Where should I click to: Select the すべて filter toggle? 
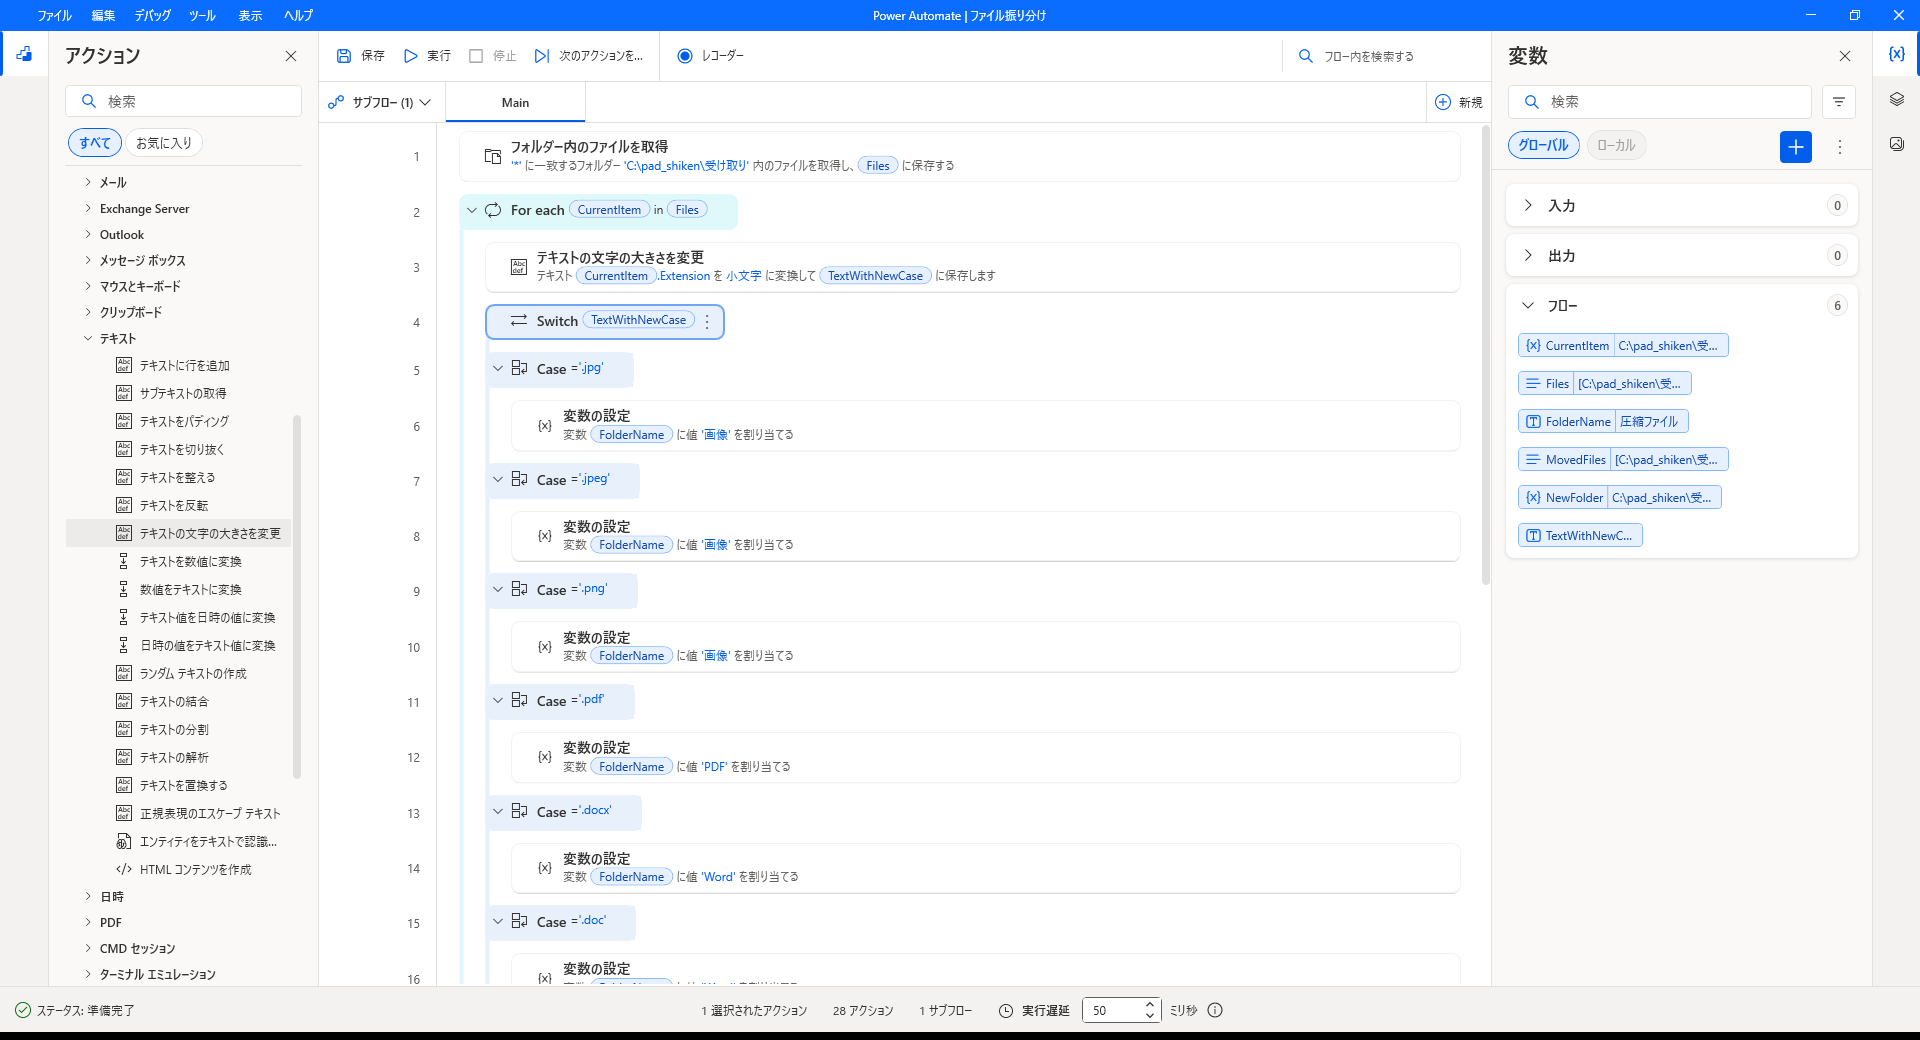(x=95, y=143)
